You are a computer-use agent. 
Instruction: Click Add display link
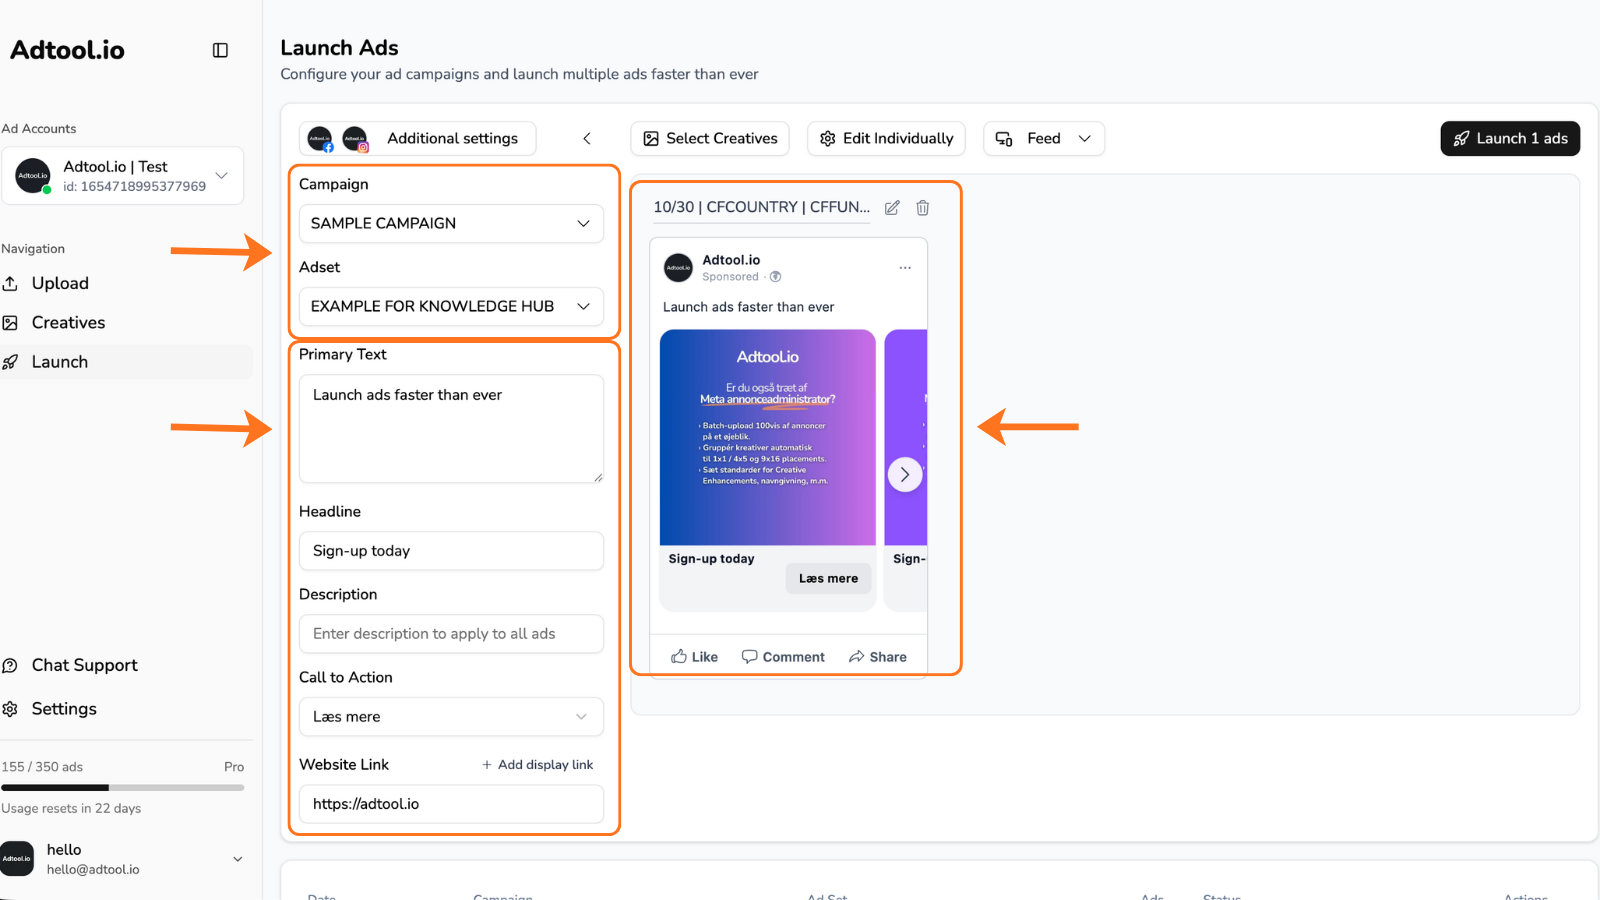tap(538, 764)
